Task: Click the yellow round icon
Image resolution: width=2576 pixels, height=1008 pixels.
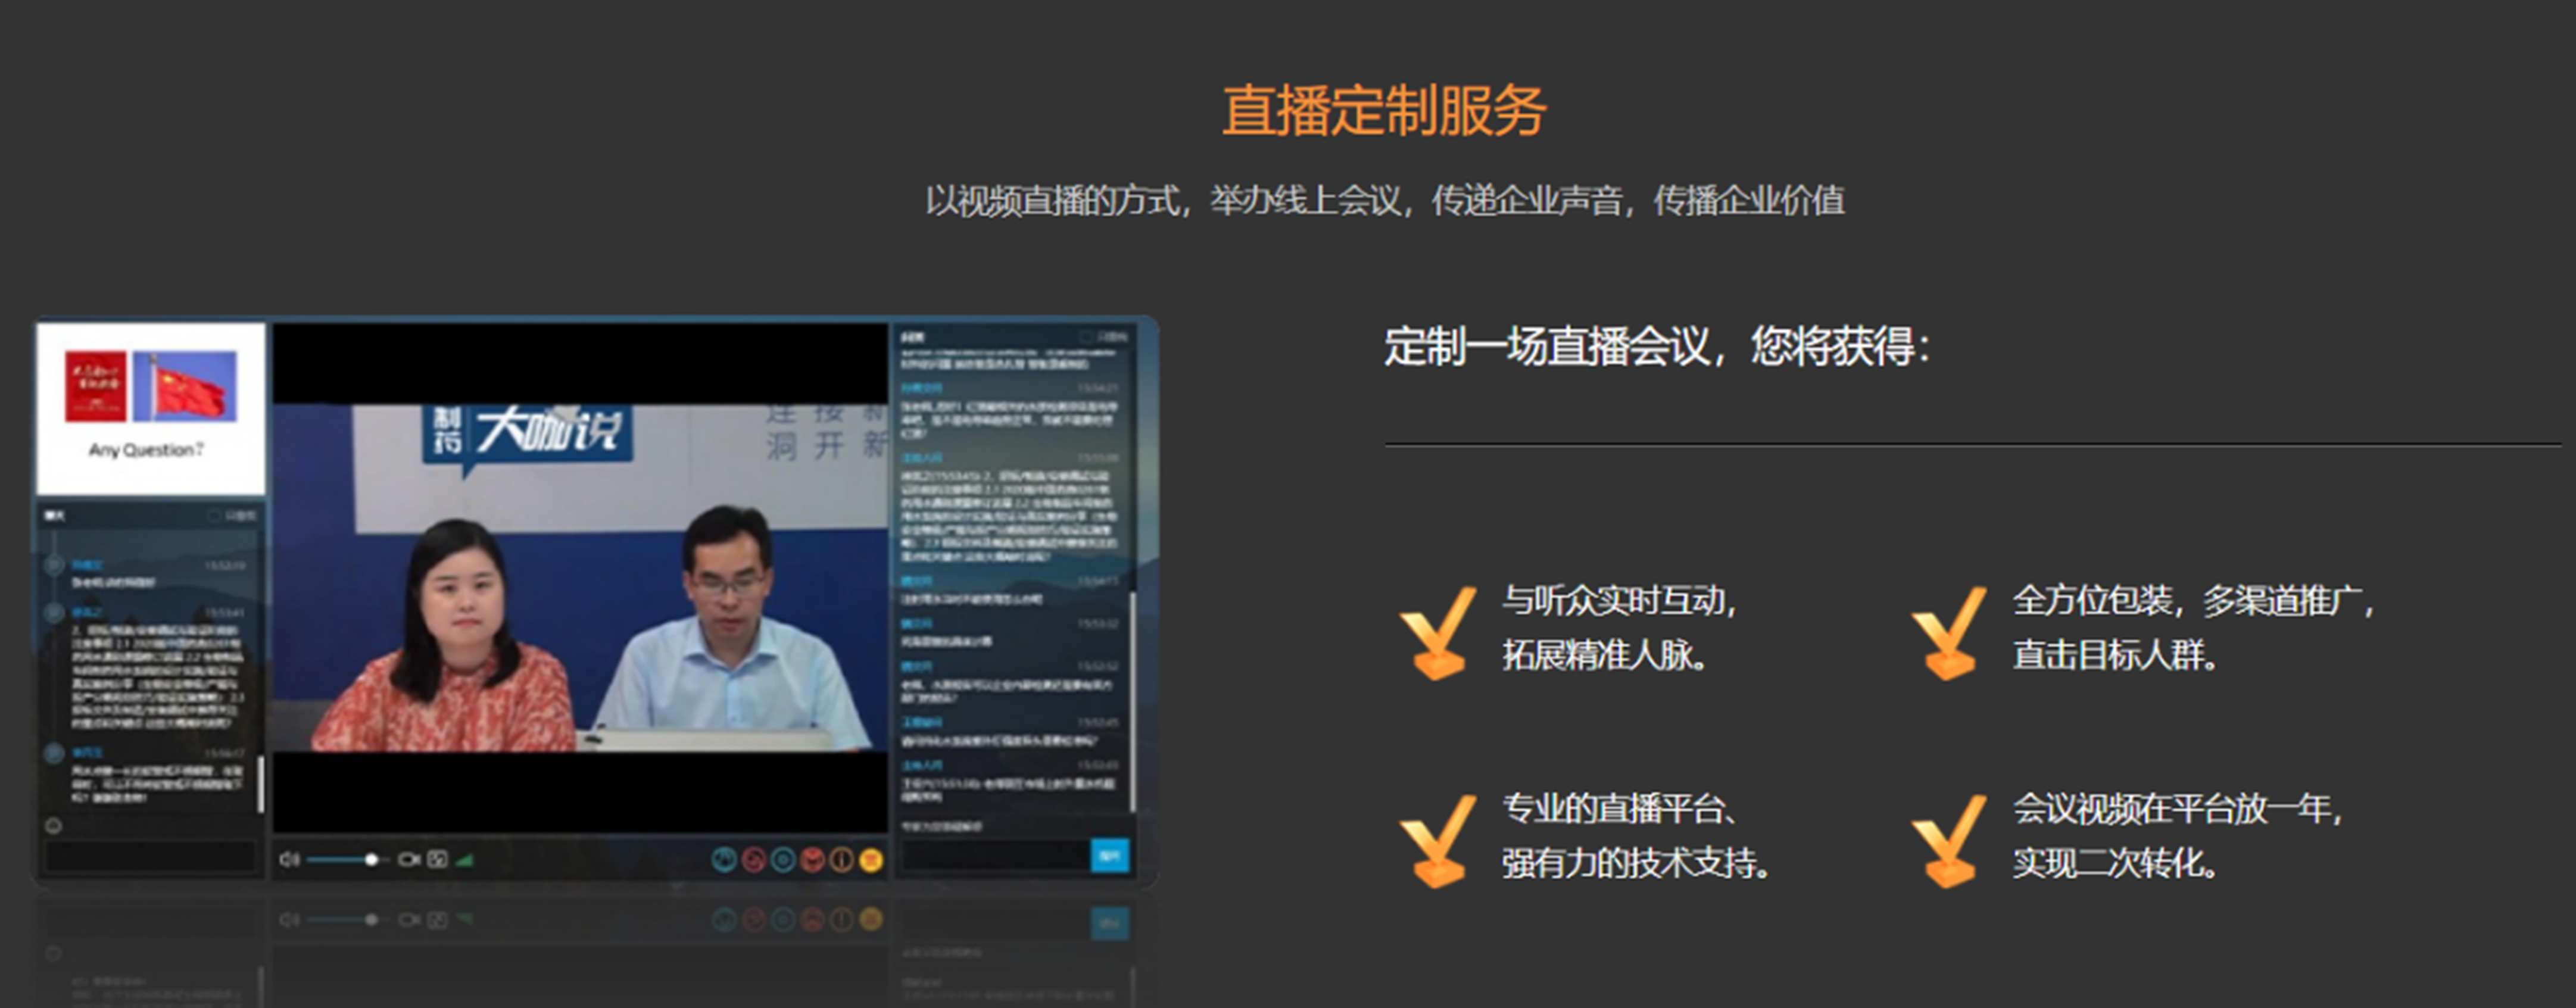Action: [x=871, y=859]
